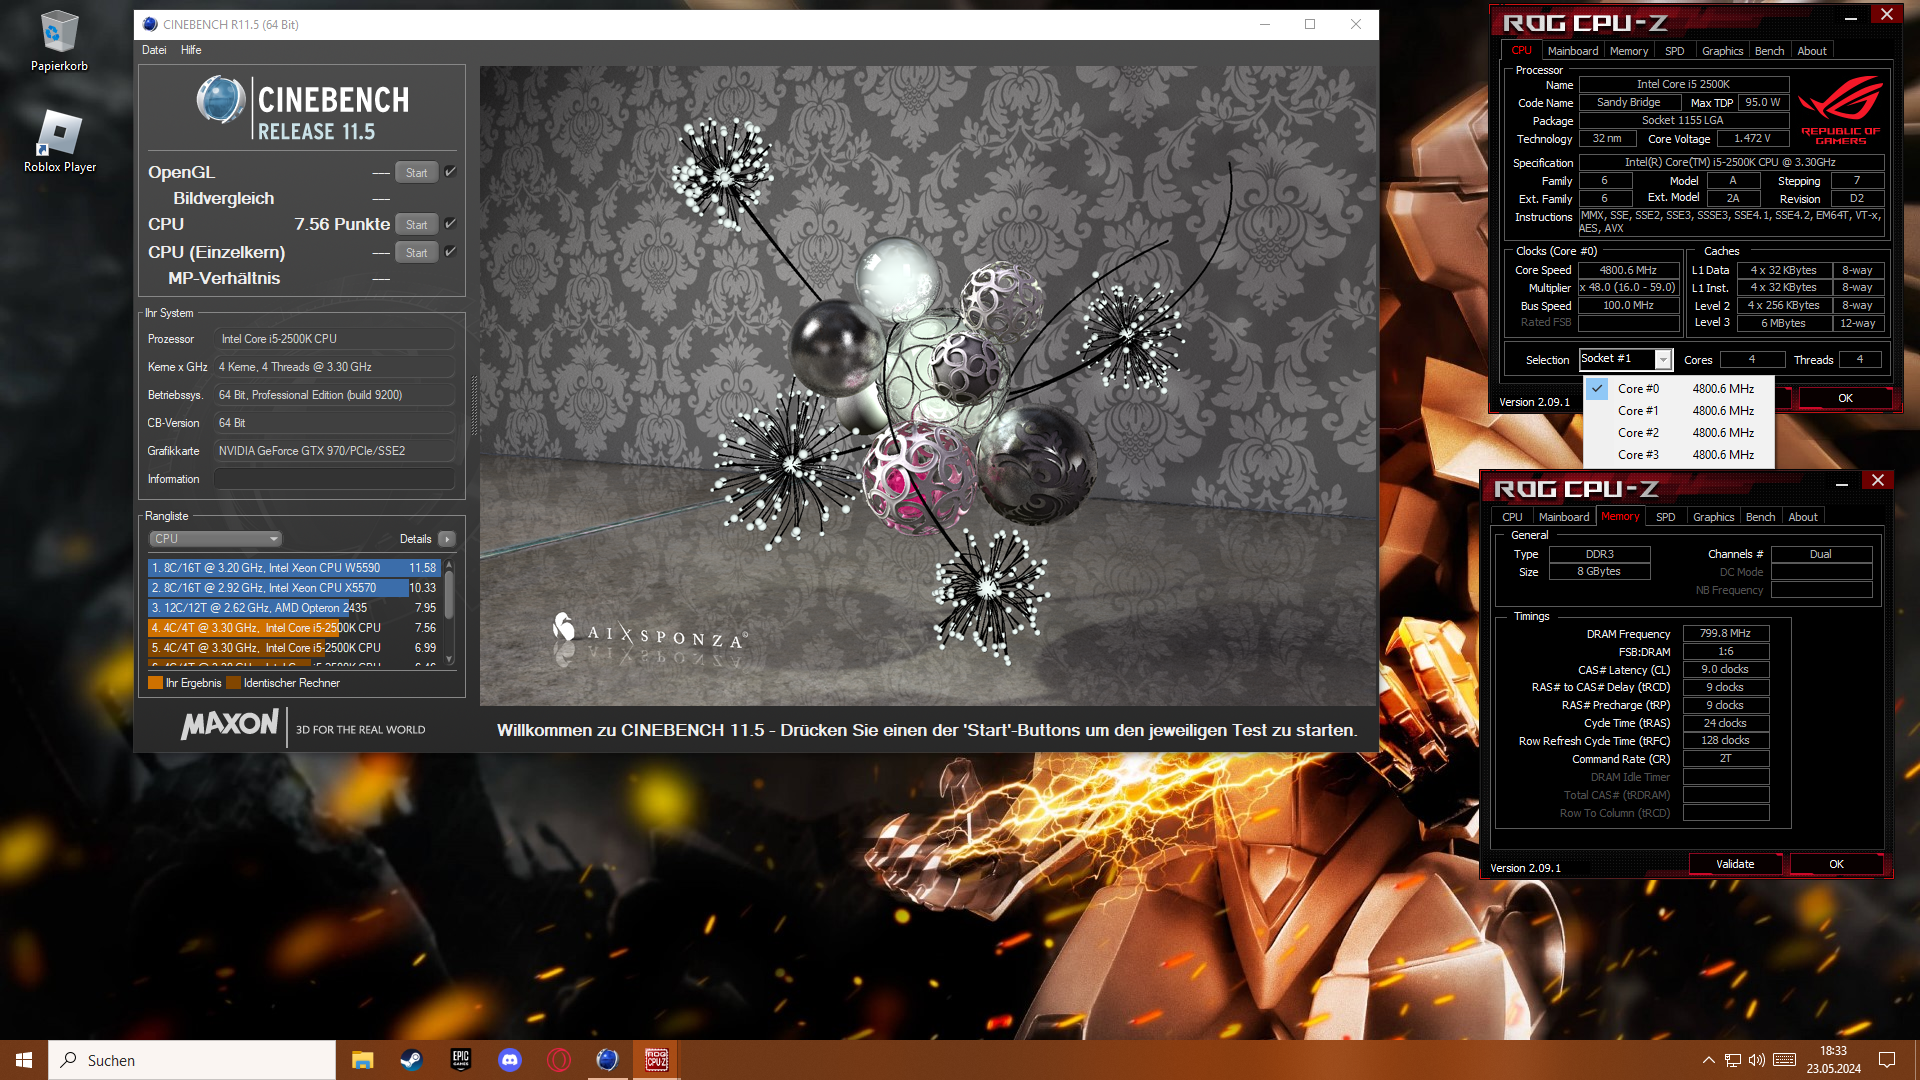Select ranking row AMD Opteron 2435

click(294, 608)
